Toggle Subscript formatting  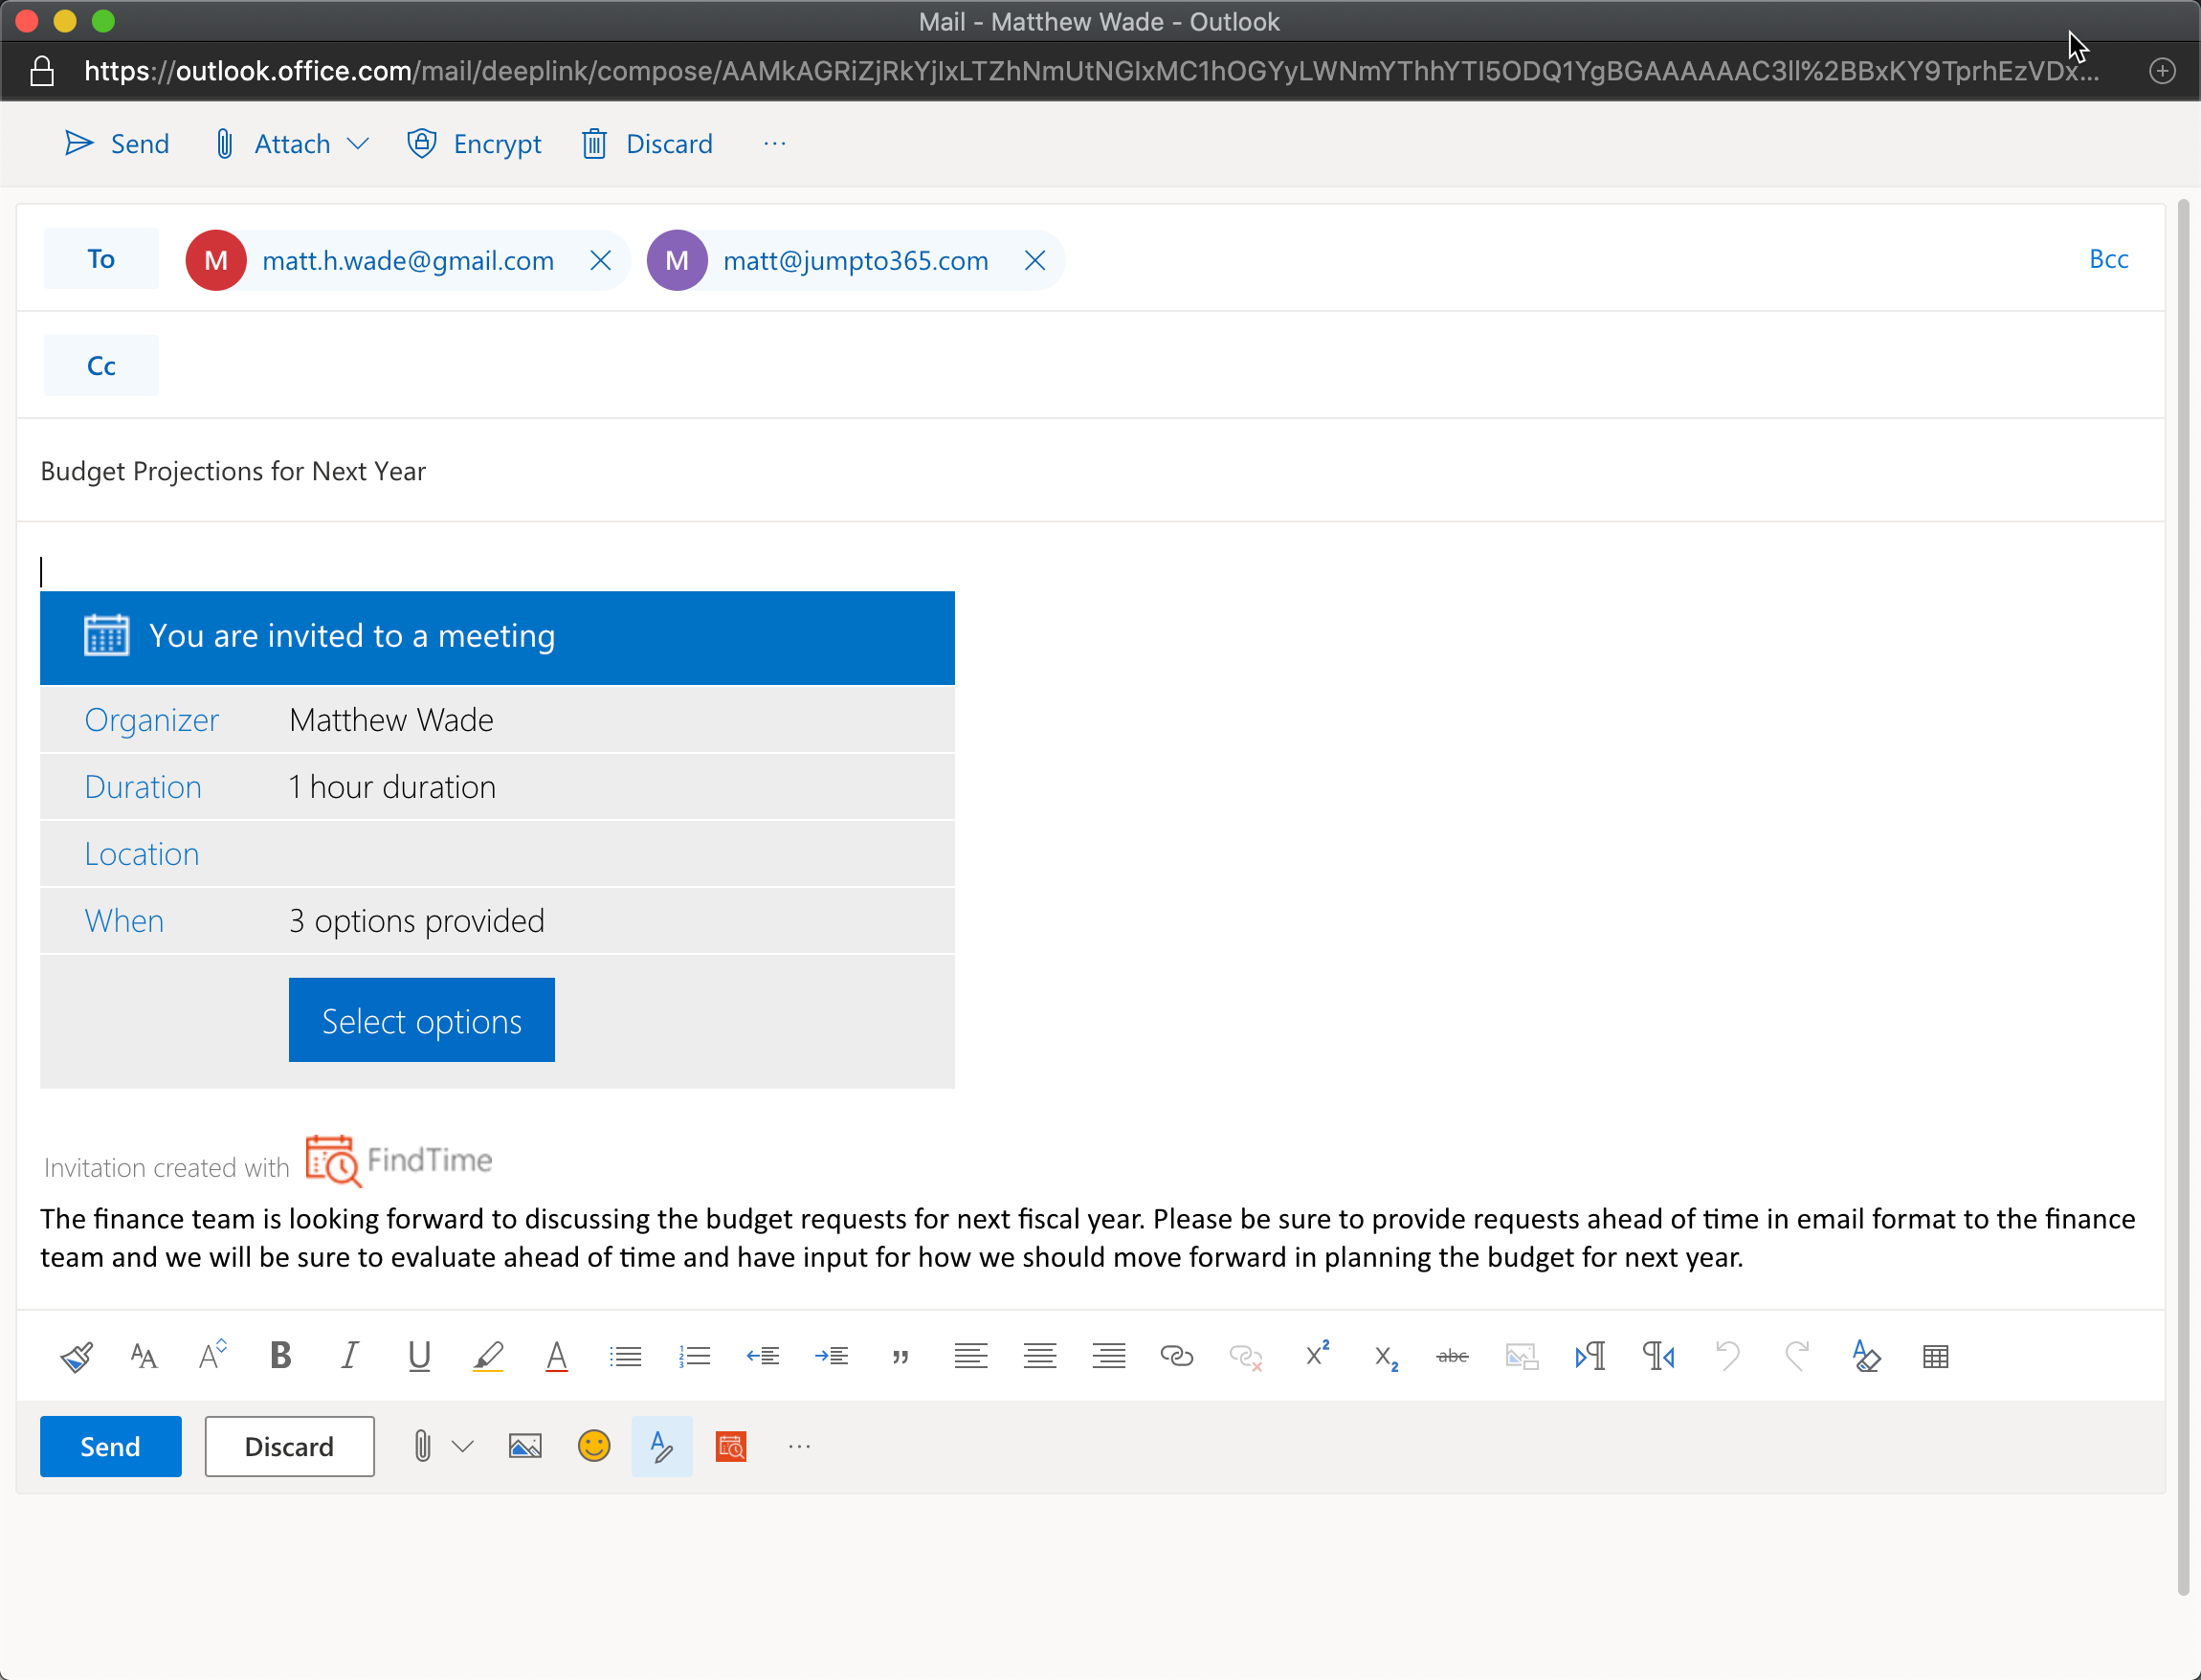1386,1358
